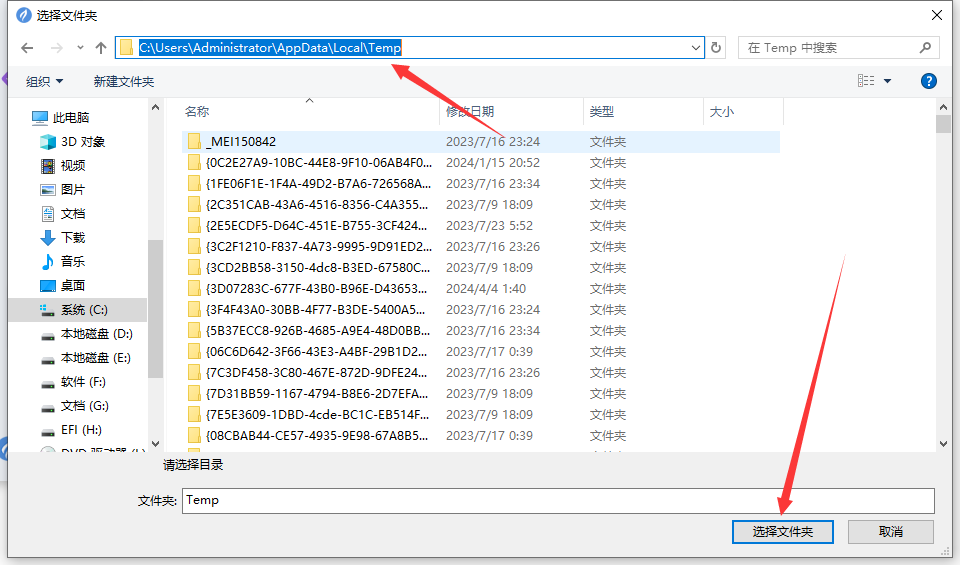The width and height of the screenshot is (960, 565).
Task: Click the view layout icon
Action: point(866,81)
